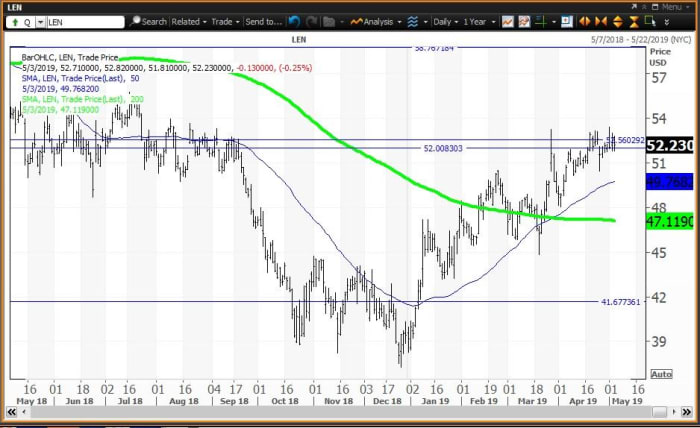Click the blue undo arrow icon
Image resolution: width=700 pixels, height=428 pixels.
tap(293, 21)
